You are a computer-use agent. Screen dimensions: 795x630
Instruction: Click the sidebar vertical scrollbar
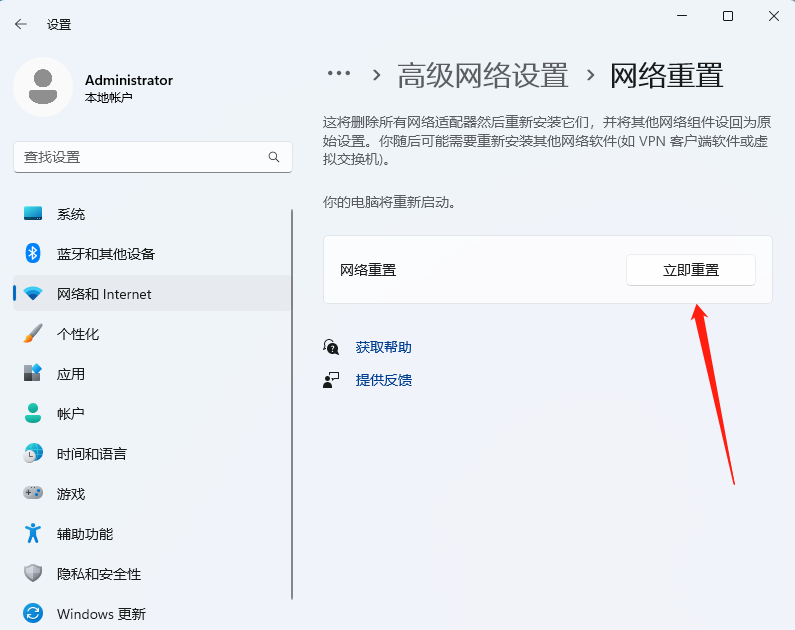[x=292, y=404]
